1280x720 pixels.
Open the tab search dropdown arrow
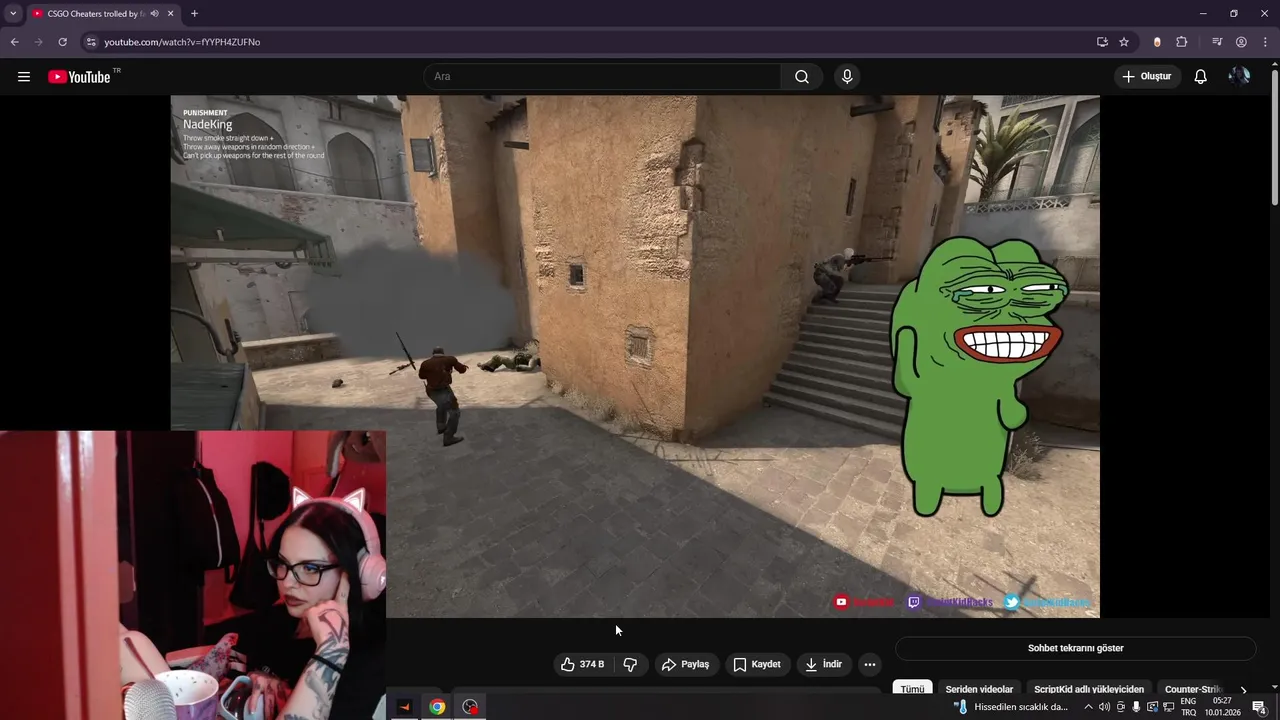coord(13,14)
